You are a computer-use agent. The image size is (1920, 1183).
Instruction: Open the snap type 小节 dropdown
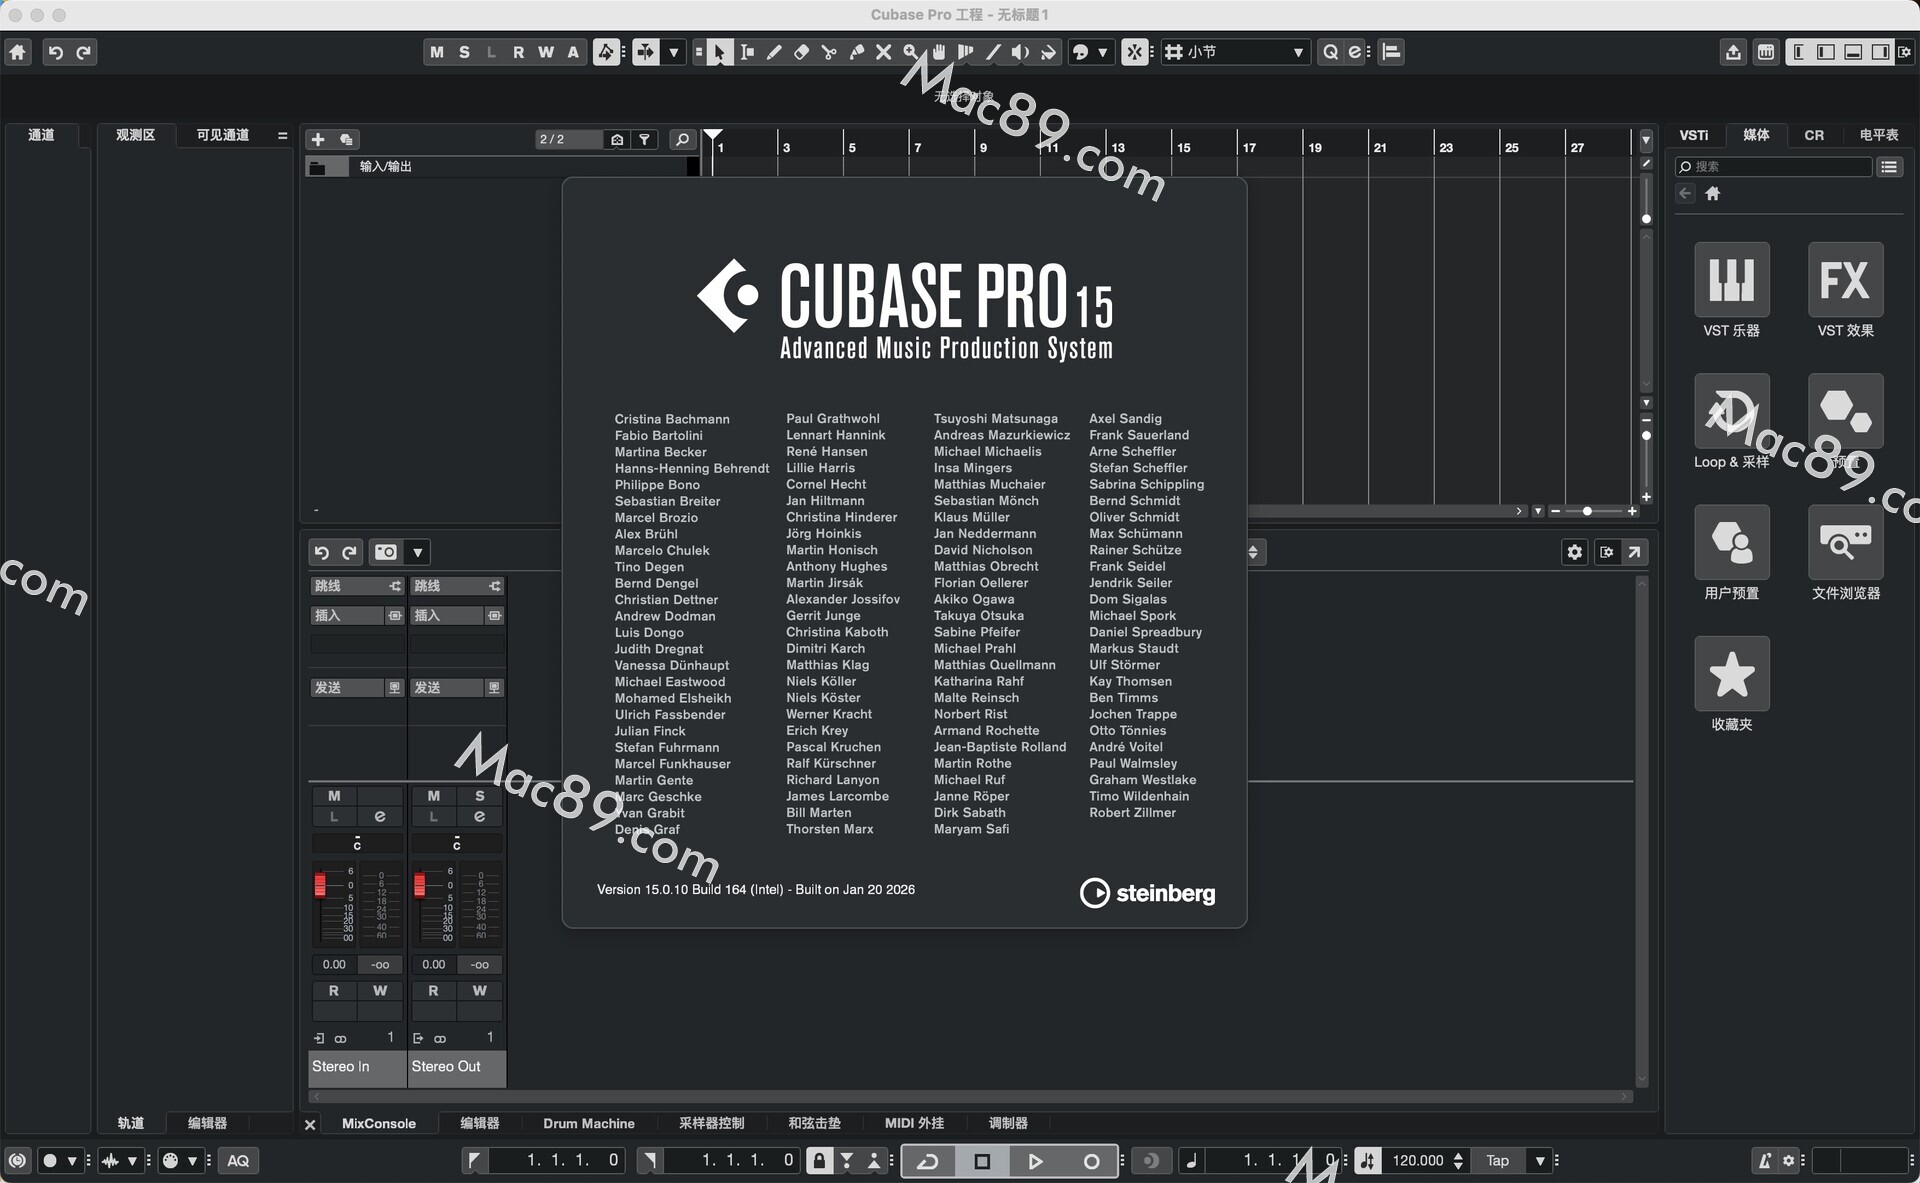1298,52
